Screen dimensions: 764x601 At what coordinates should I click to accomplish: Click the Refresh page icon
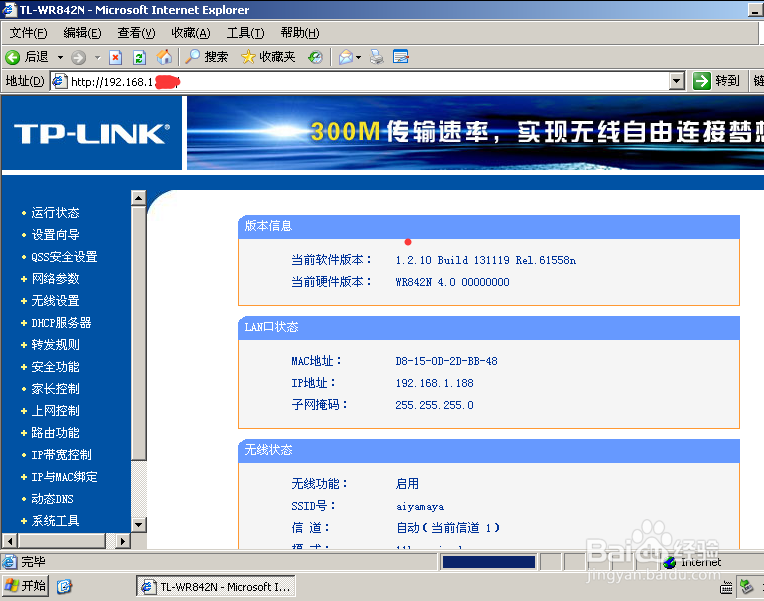pyautogui.click(x=139, y=58)
